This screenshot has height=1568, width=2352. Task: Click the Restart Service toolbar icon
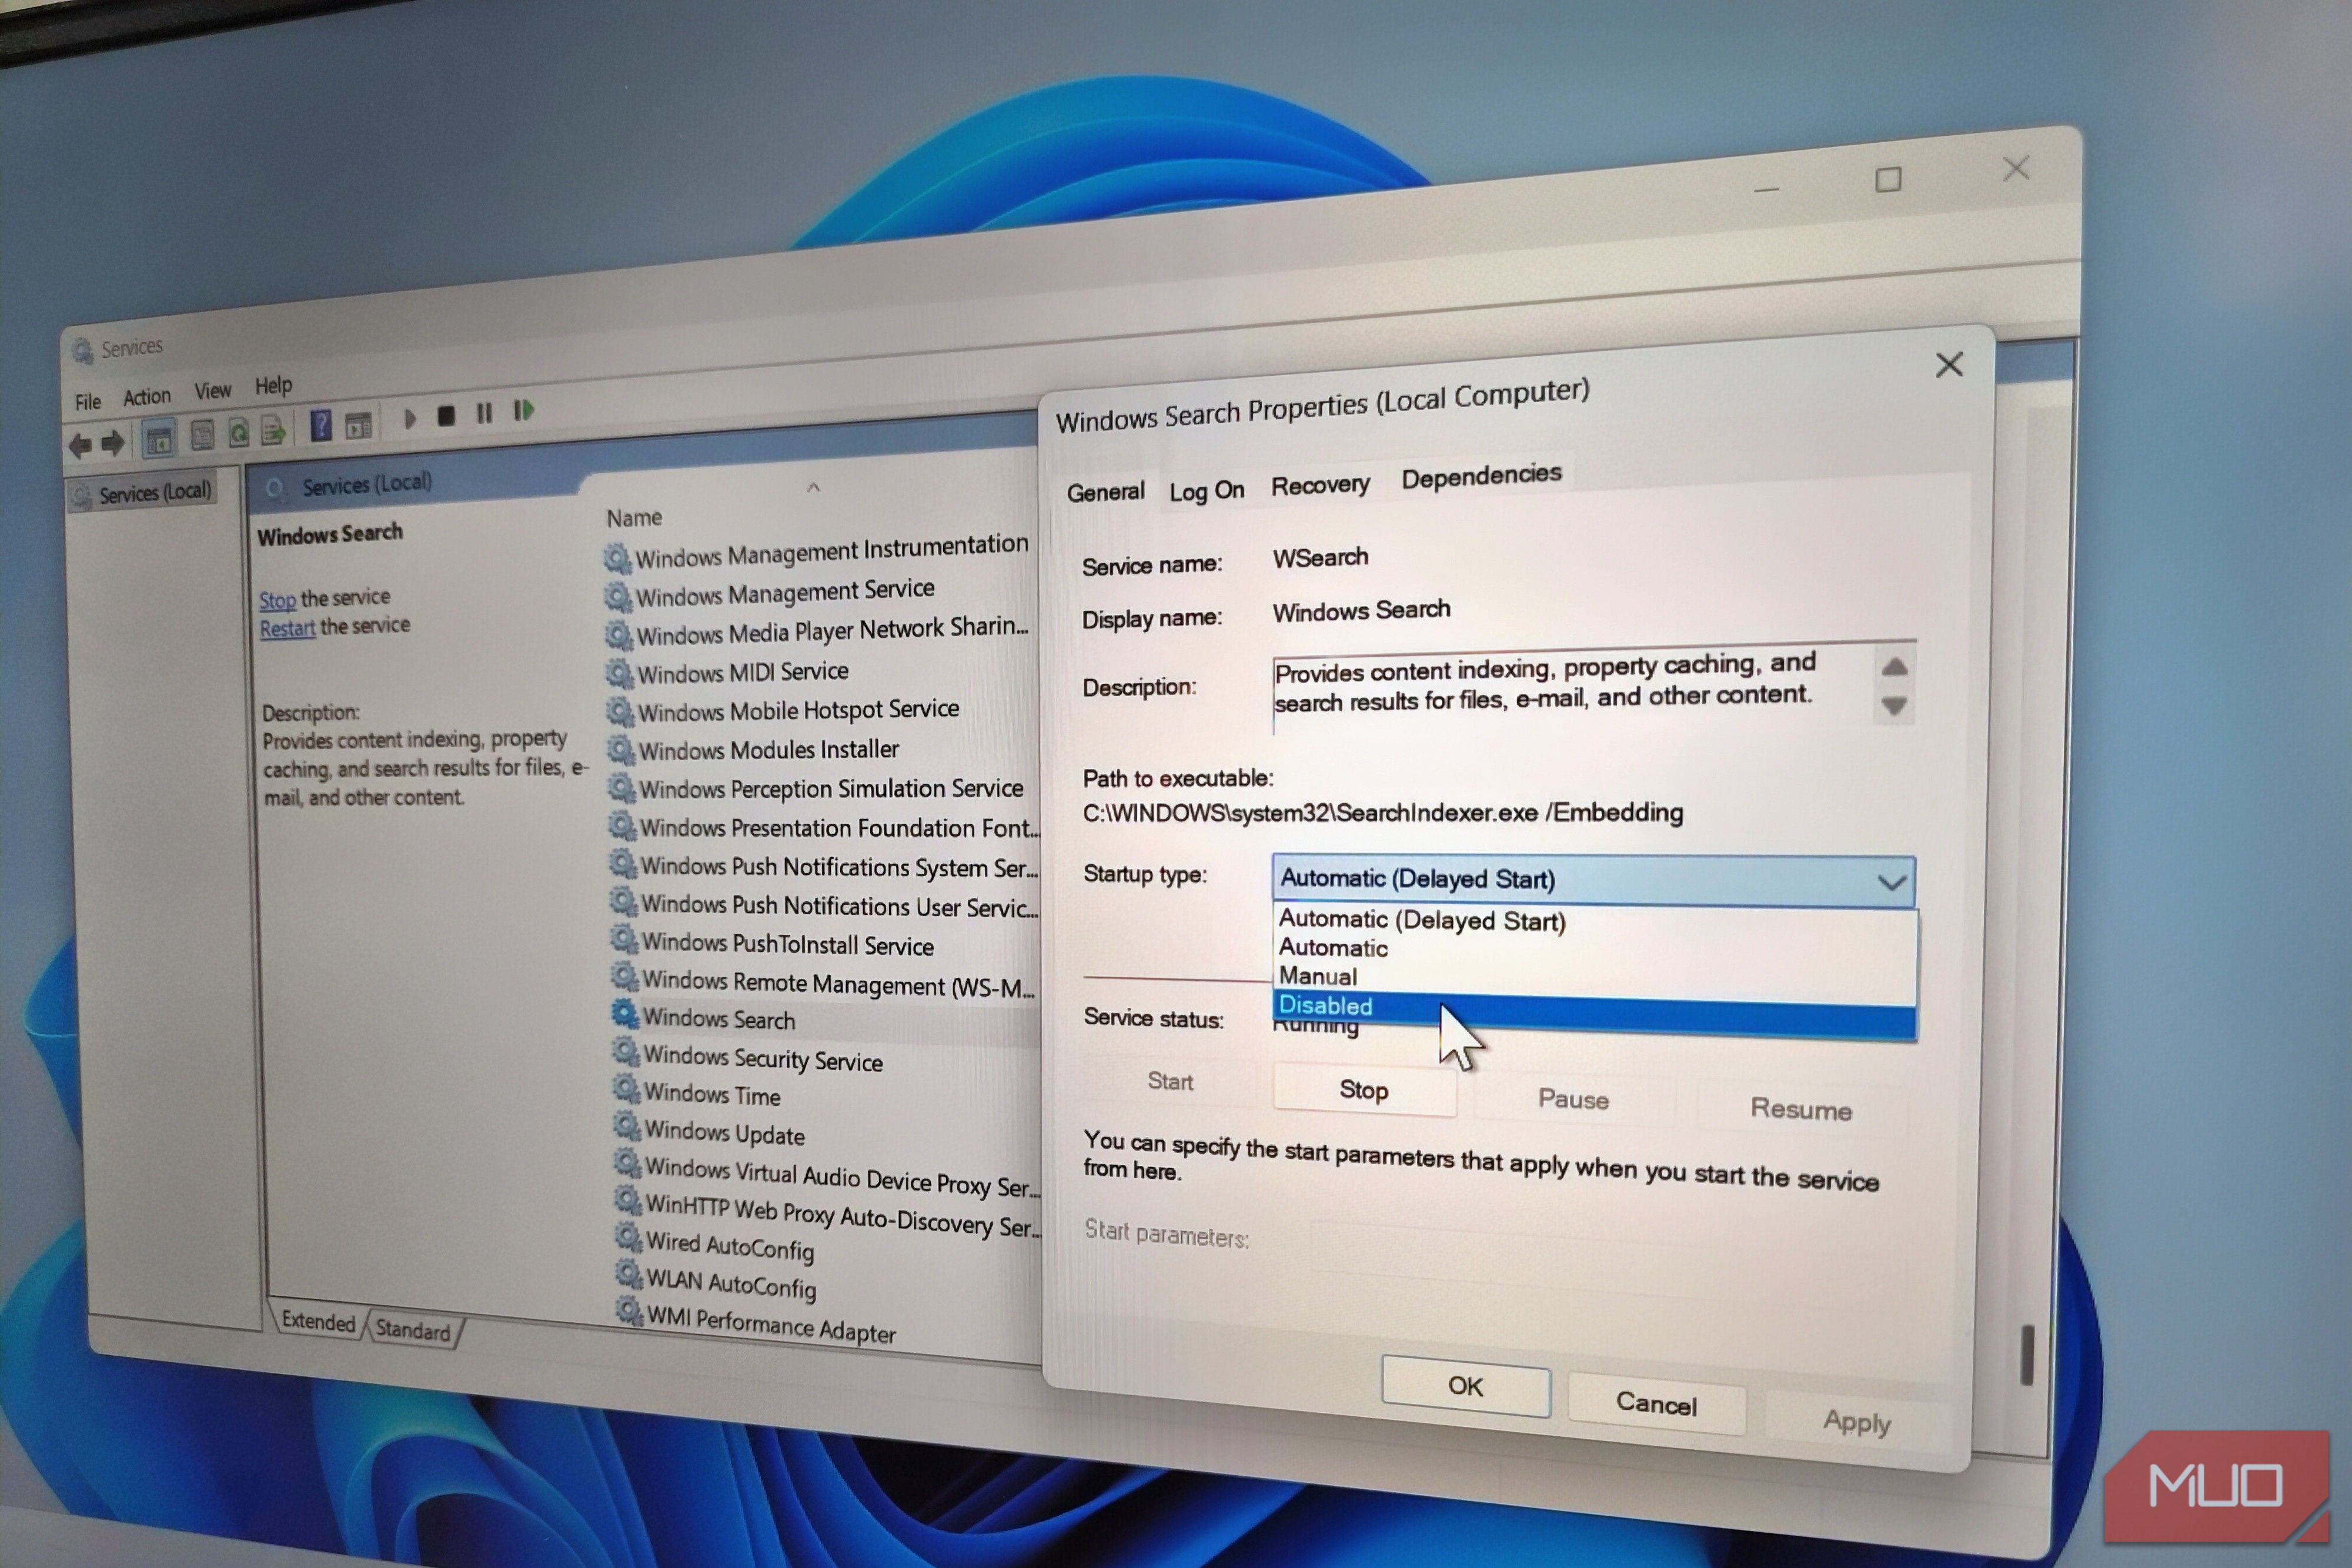click(x=524, y=410)
